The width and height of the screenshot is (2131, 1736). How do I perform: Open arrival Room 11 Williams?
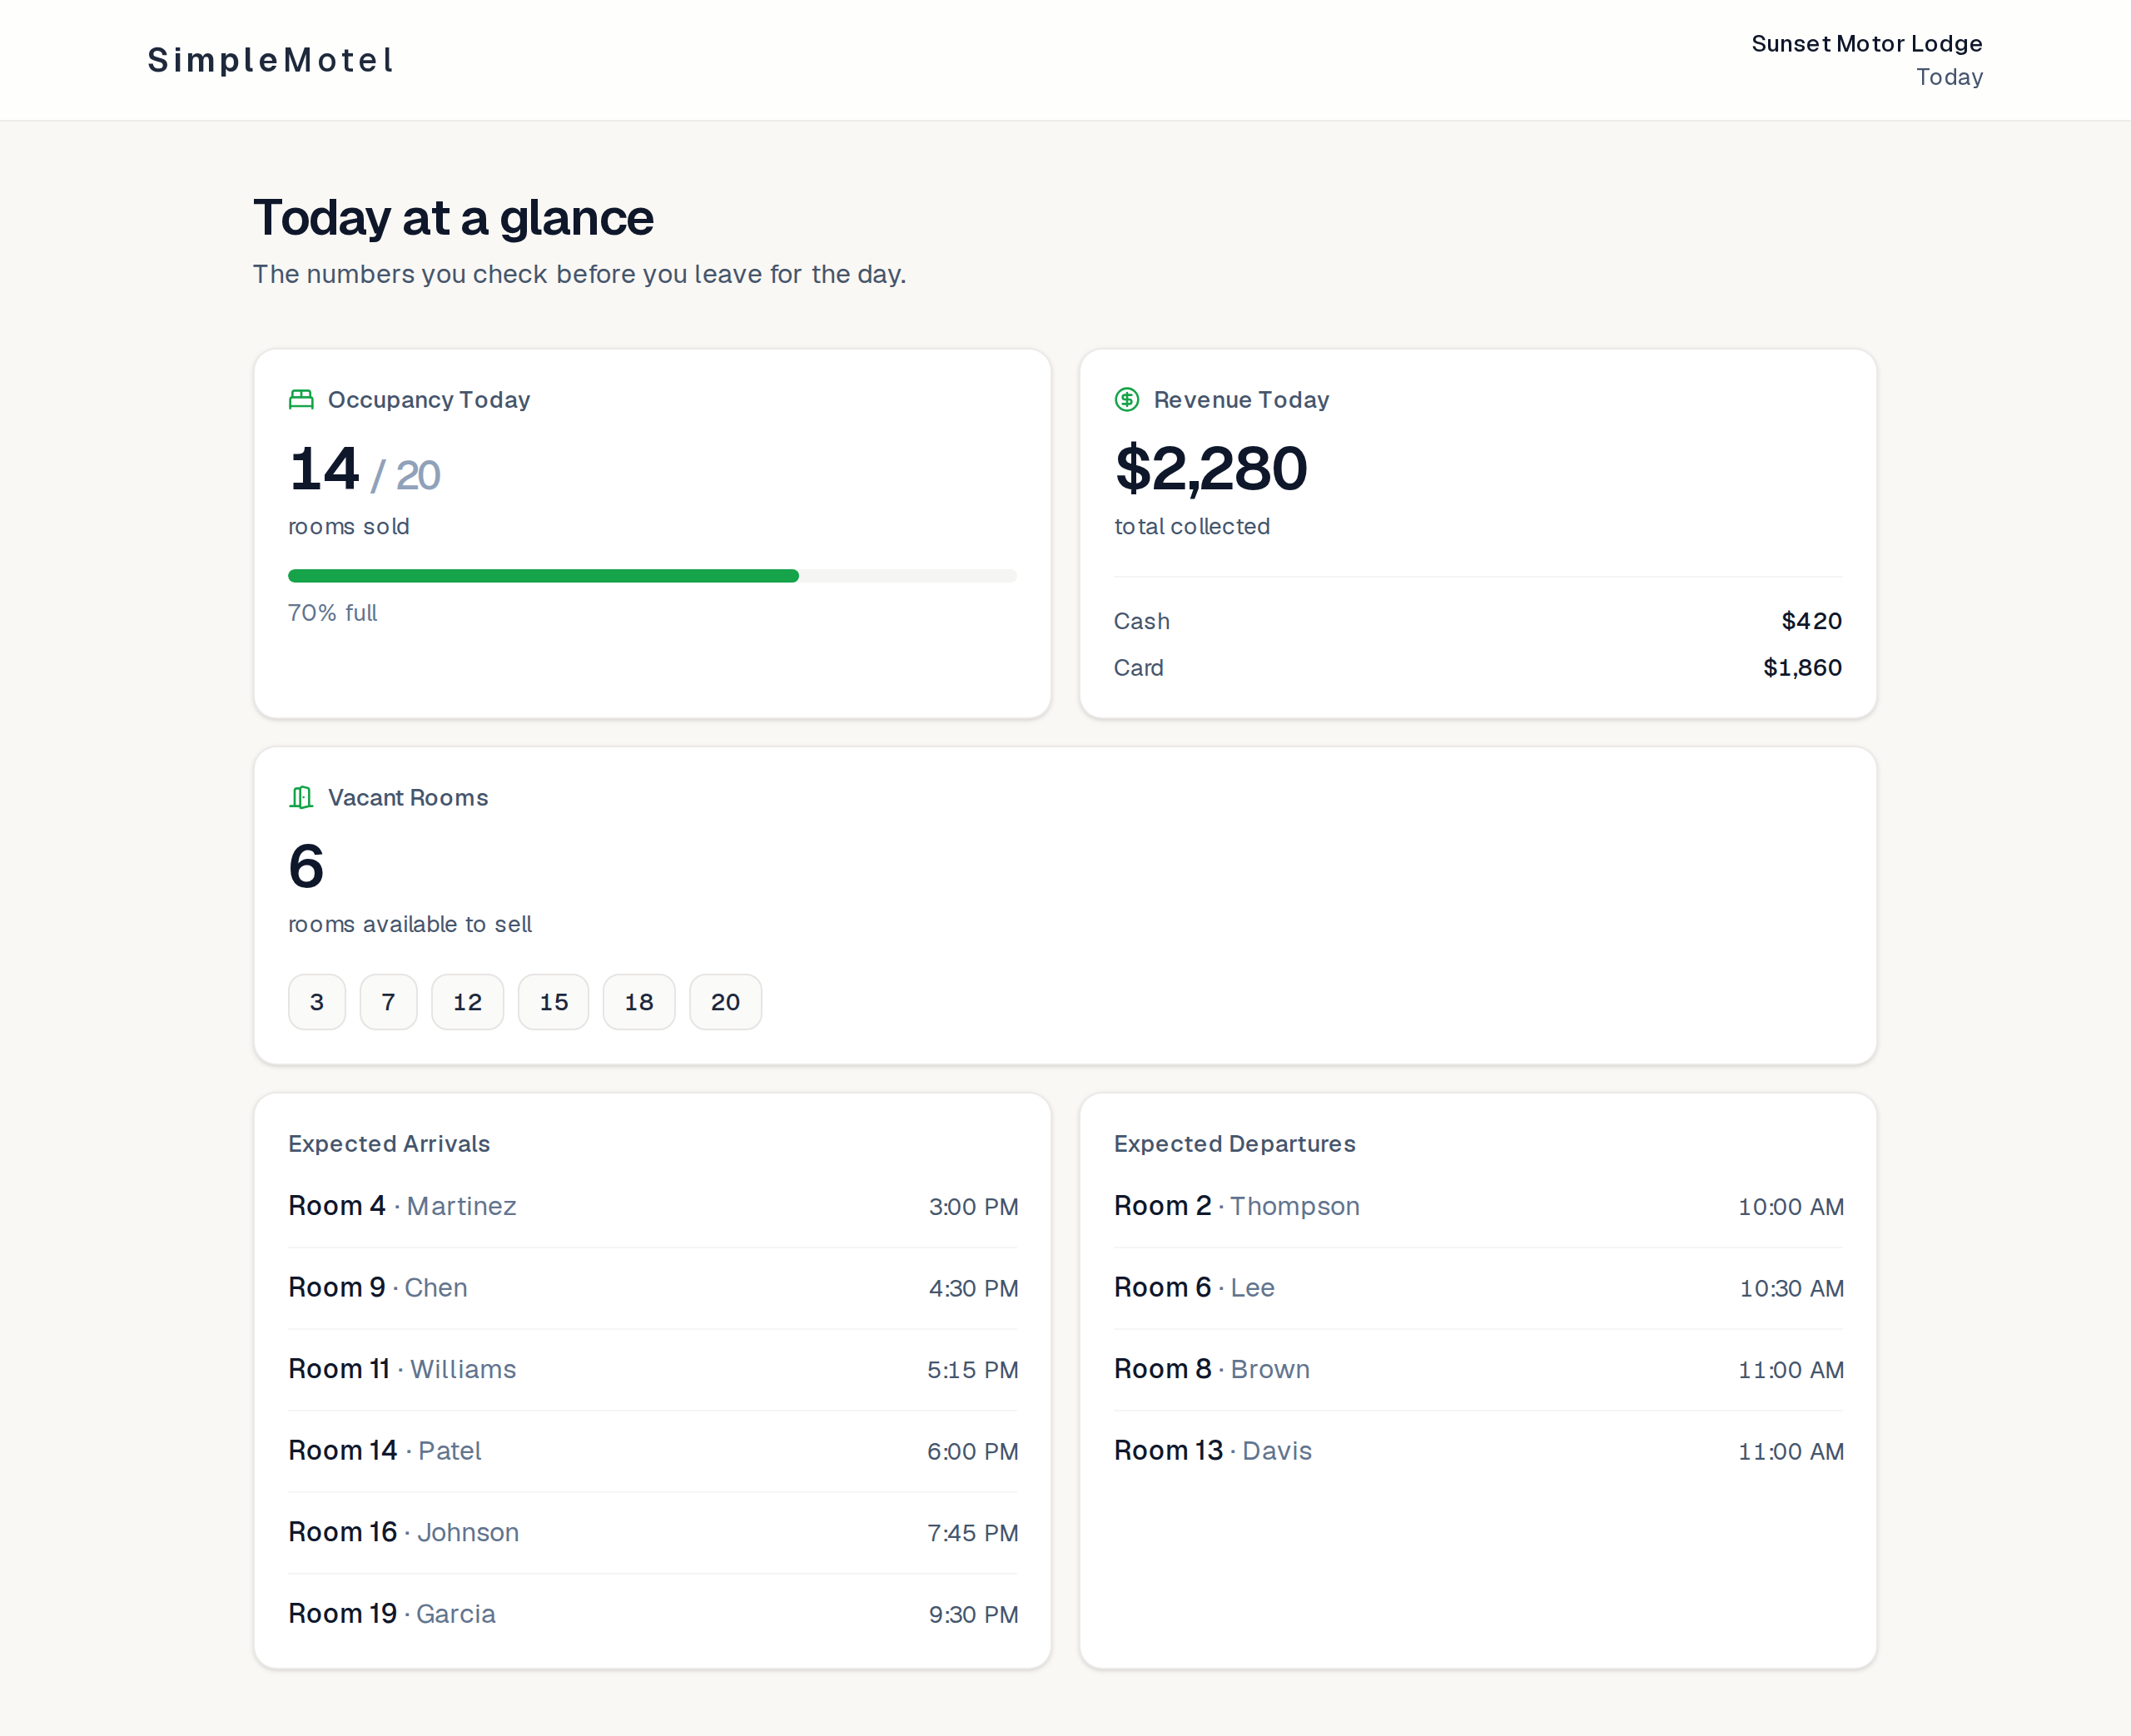click(x=652, y=1369)
